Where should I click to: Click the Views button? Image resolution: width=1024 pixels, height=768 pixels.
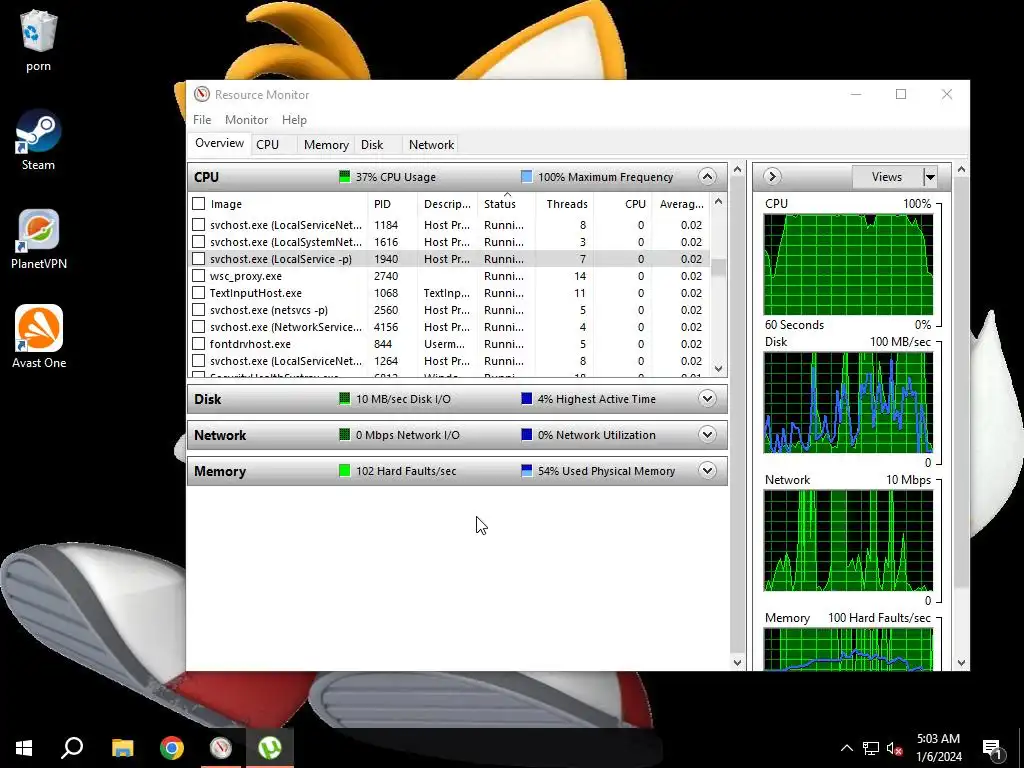pyautogui.click(x=887, y=177)
